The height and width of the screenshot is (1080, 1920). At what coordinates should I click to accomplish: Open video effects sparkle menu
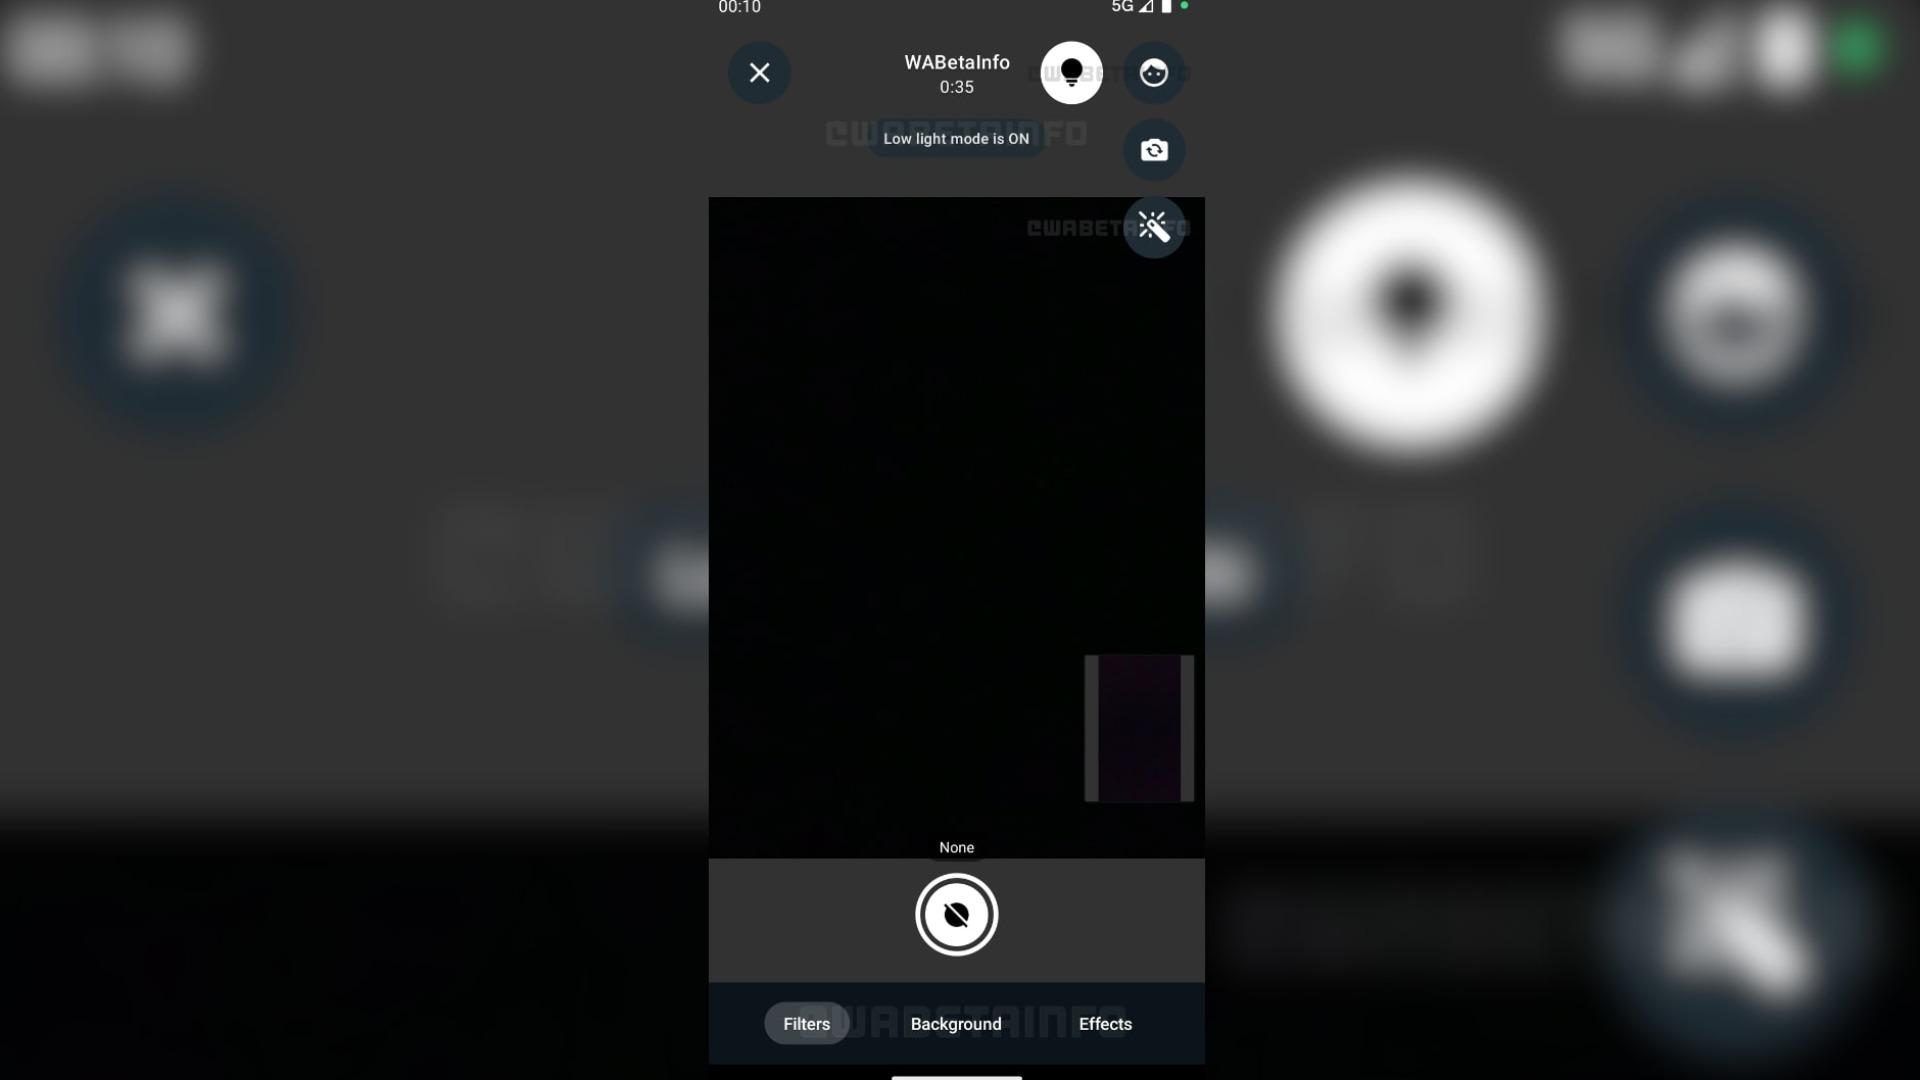pyautogui.click(x=1151, y=227)
